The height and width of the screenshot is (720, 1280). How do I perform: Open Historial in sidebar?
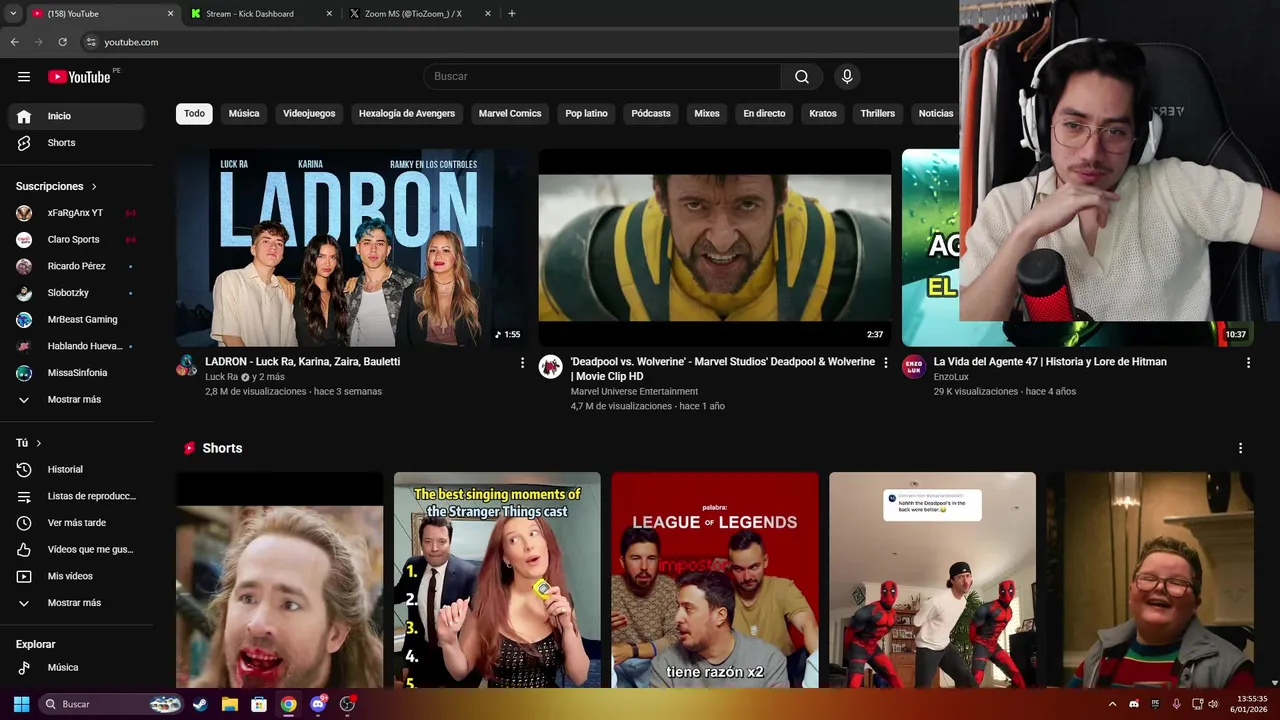(77, 469)
